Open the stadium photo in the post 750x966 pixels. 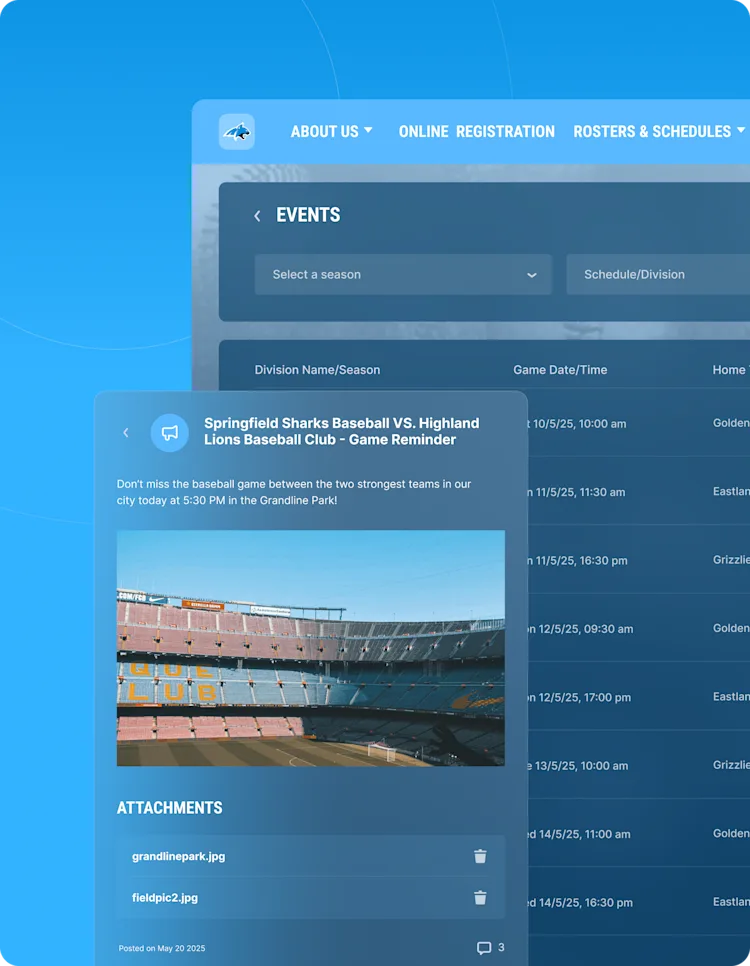[x=311, y=648]
